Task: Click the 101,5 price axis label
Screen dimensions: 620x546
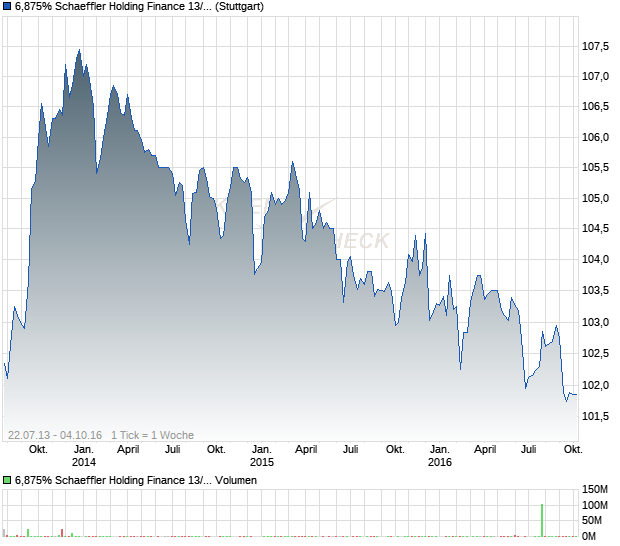Action: click(595, 416)
